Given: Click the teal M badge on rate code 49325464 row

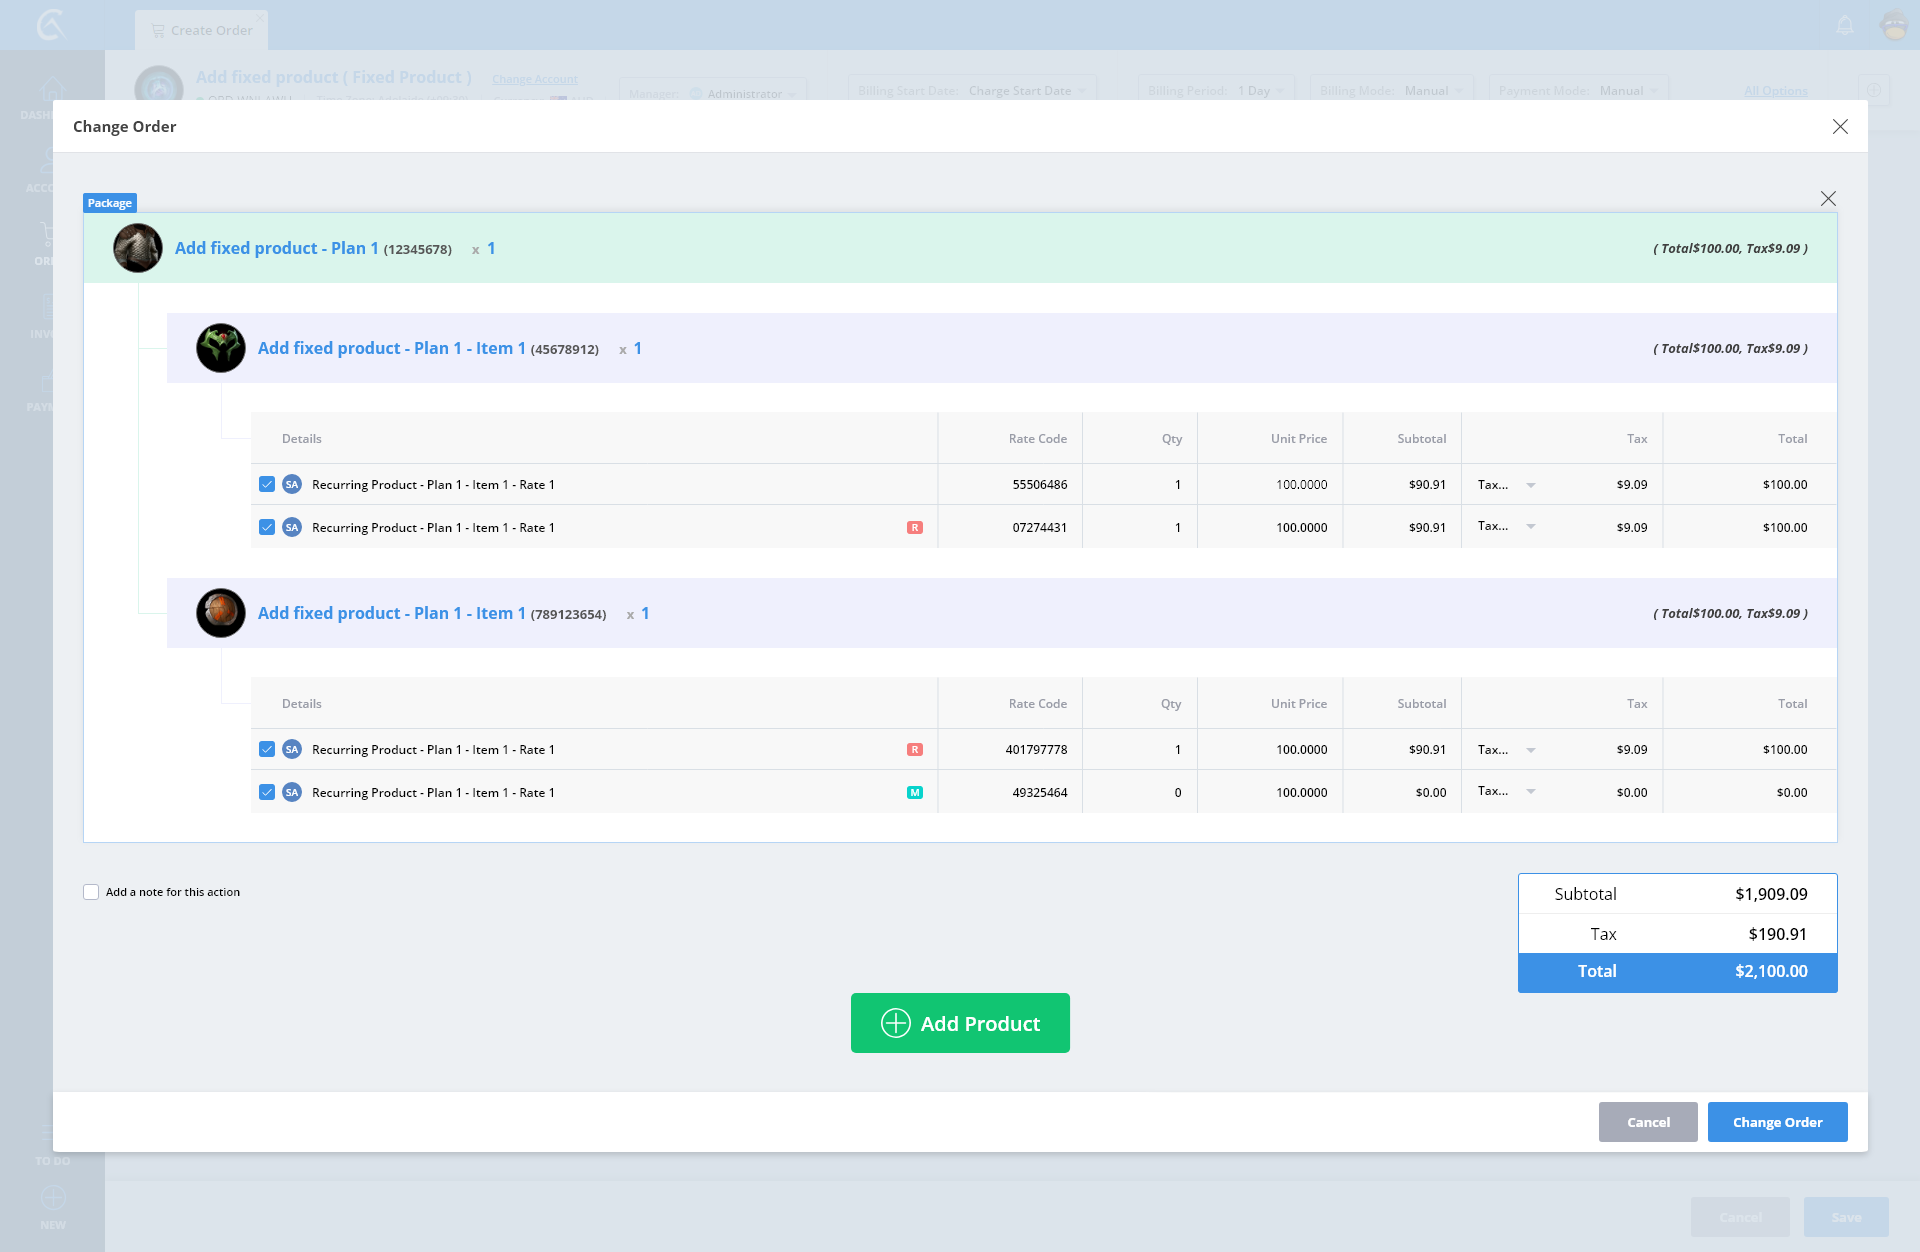Looking at the screenshot, I should click(914, 792).
